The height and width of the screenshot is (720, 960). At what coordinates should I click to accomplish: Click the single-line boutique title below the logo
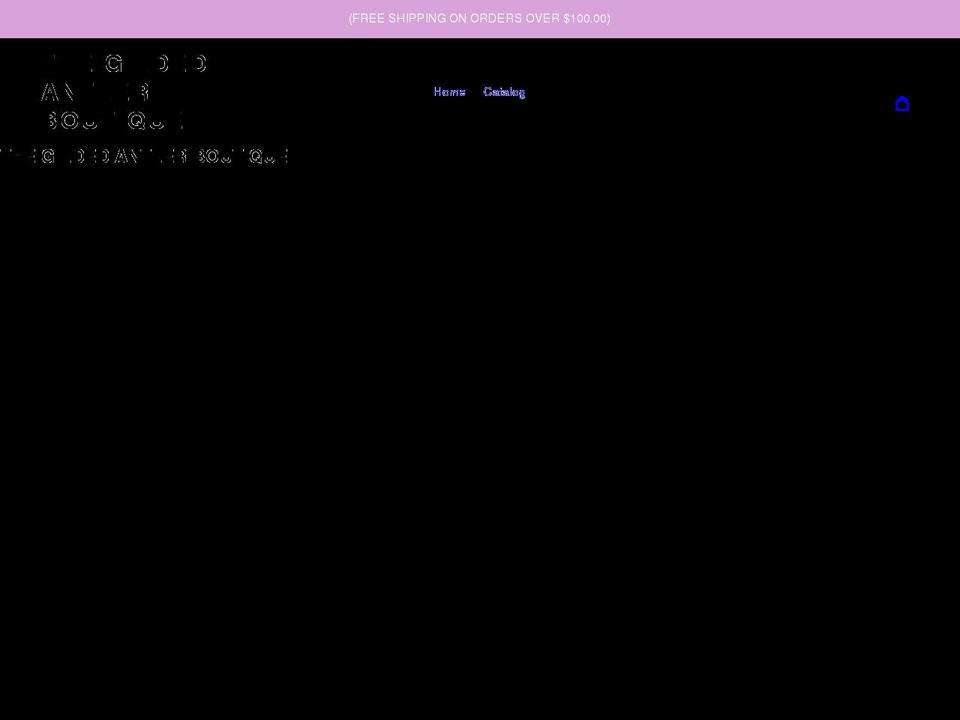coord(145,156)
